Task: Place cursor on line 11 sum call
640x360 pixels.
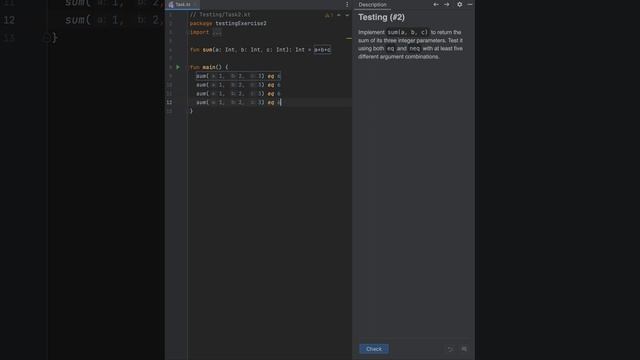Action: point(238,94)
